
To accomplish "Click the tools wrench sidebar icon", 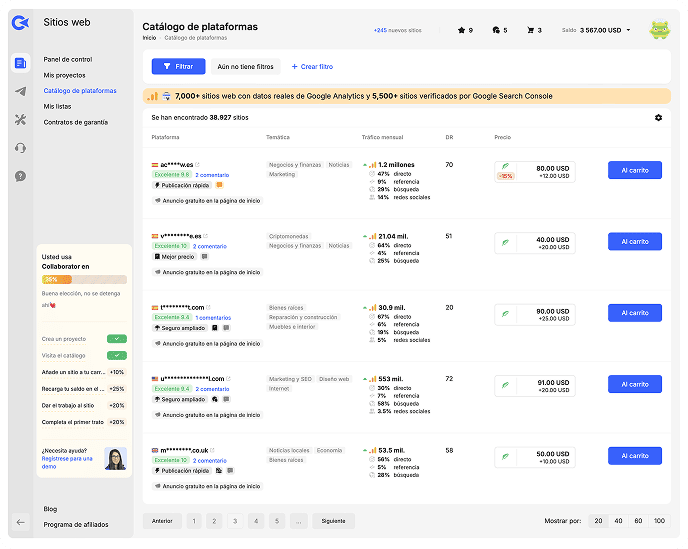I will point(21,120).
